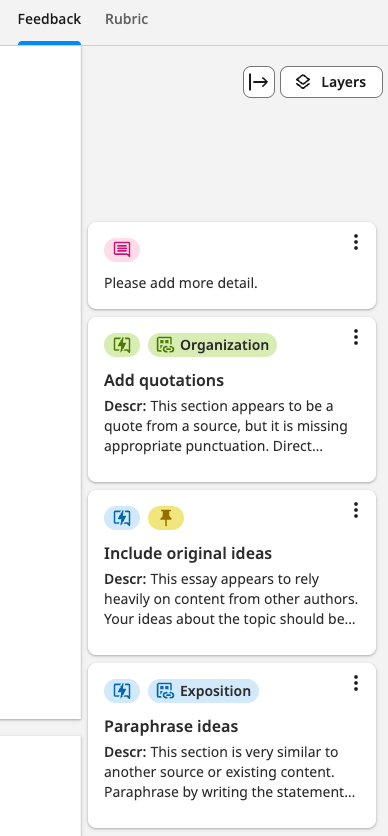Select the 'Please add more detail.' comment text
388x836 pixels.
(x=181, y=283)
